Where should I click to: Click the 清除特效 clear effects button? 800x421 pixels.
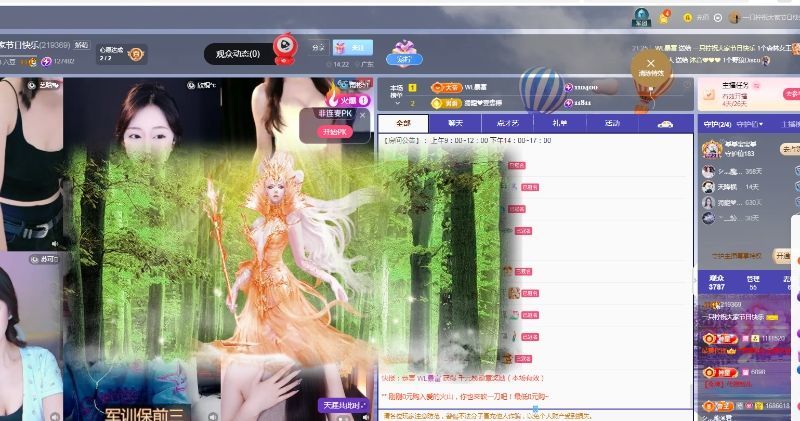coord(651,66)
